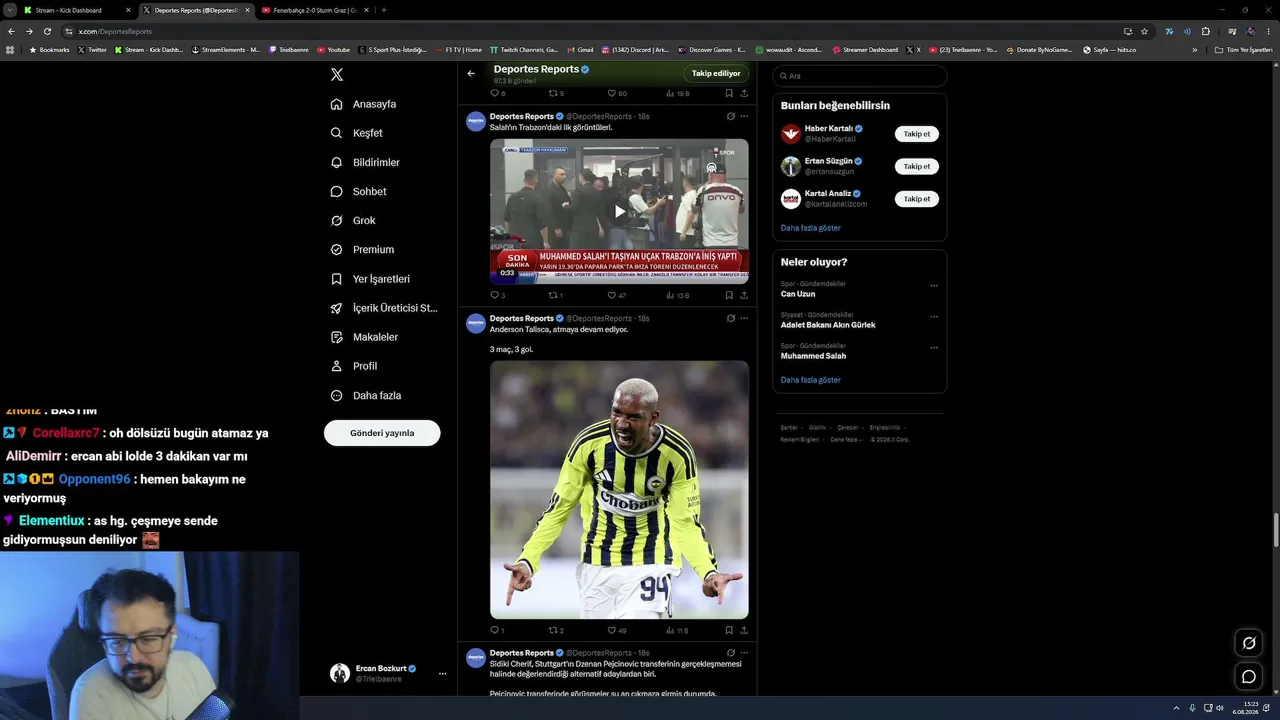This screenshot has width=1280, height=720.
Task: Bookmark the Salah Trabzon video post
Action: pos(729,295)
